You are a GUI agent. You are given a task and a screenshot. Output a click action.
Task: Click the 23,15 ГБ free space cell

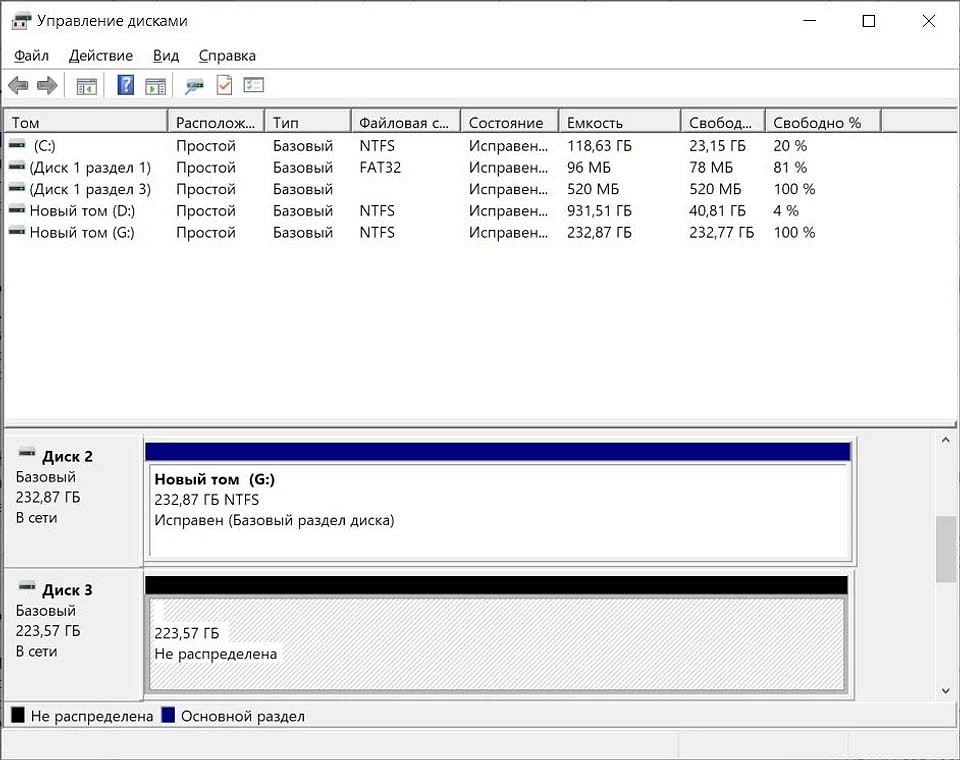(717, 146)
